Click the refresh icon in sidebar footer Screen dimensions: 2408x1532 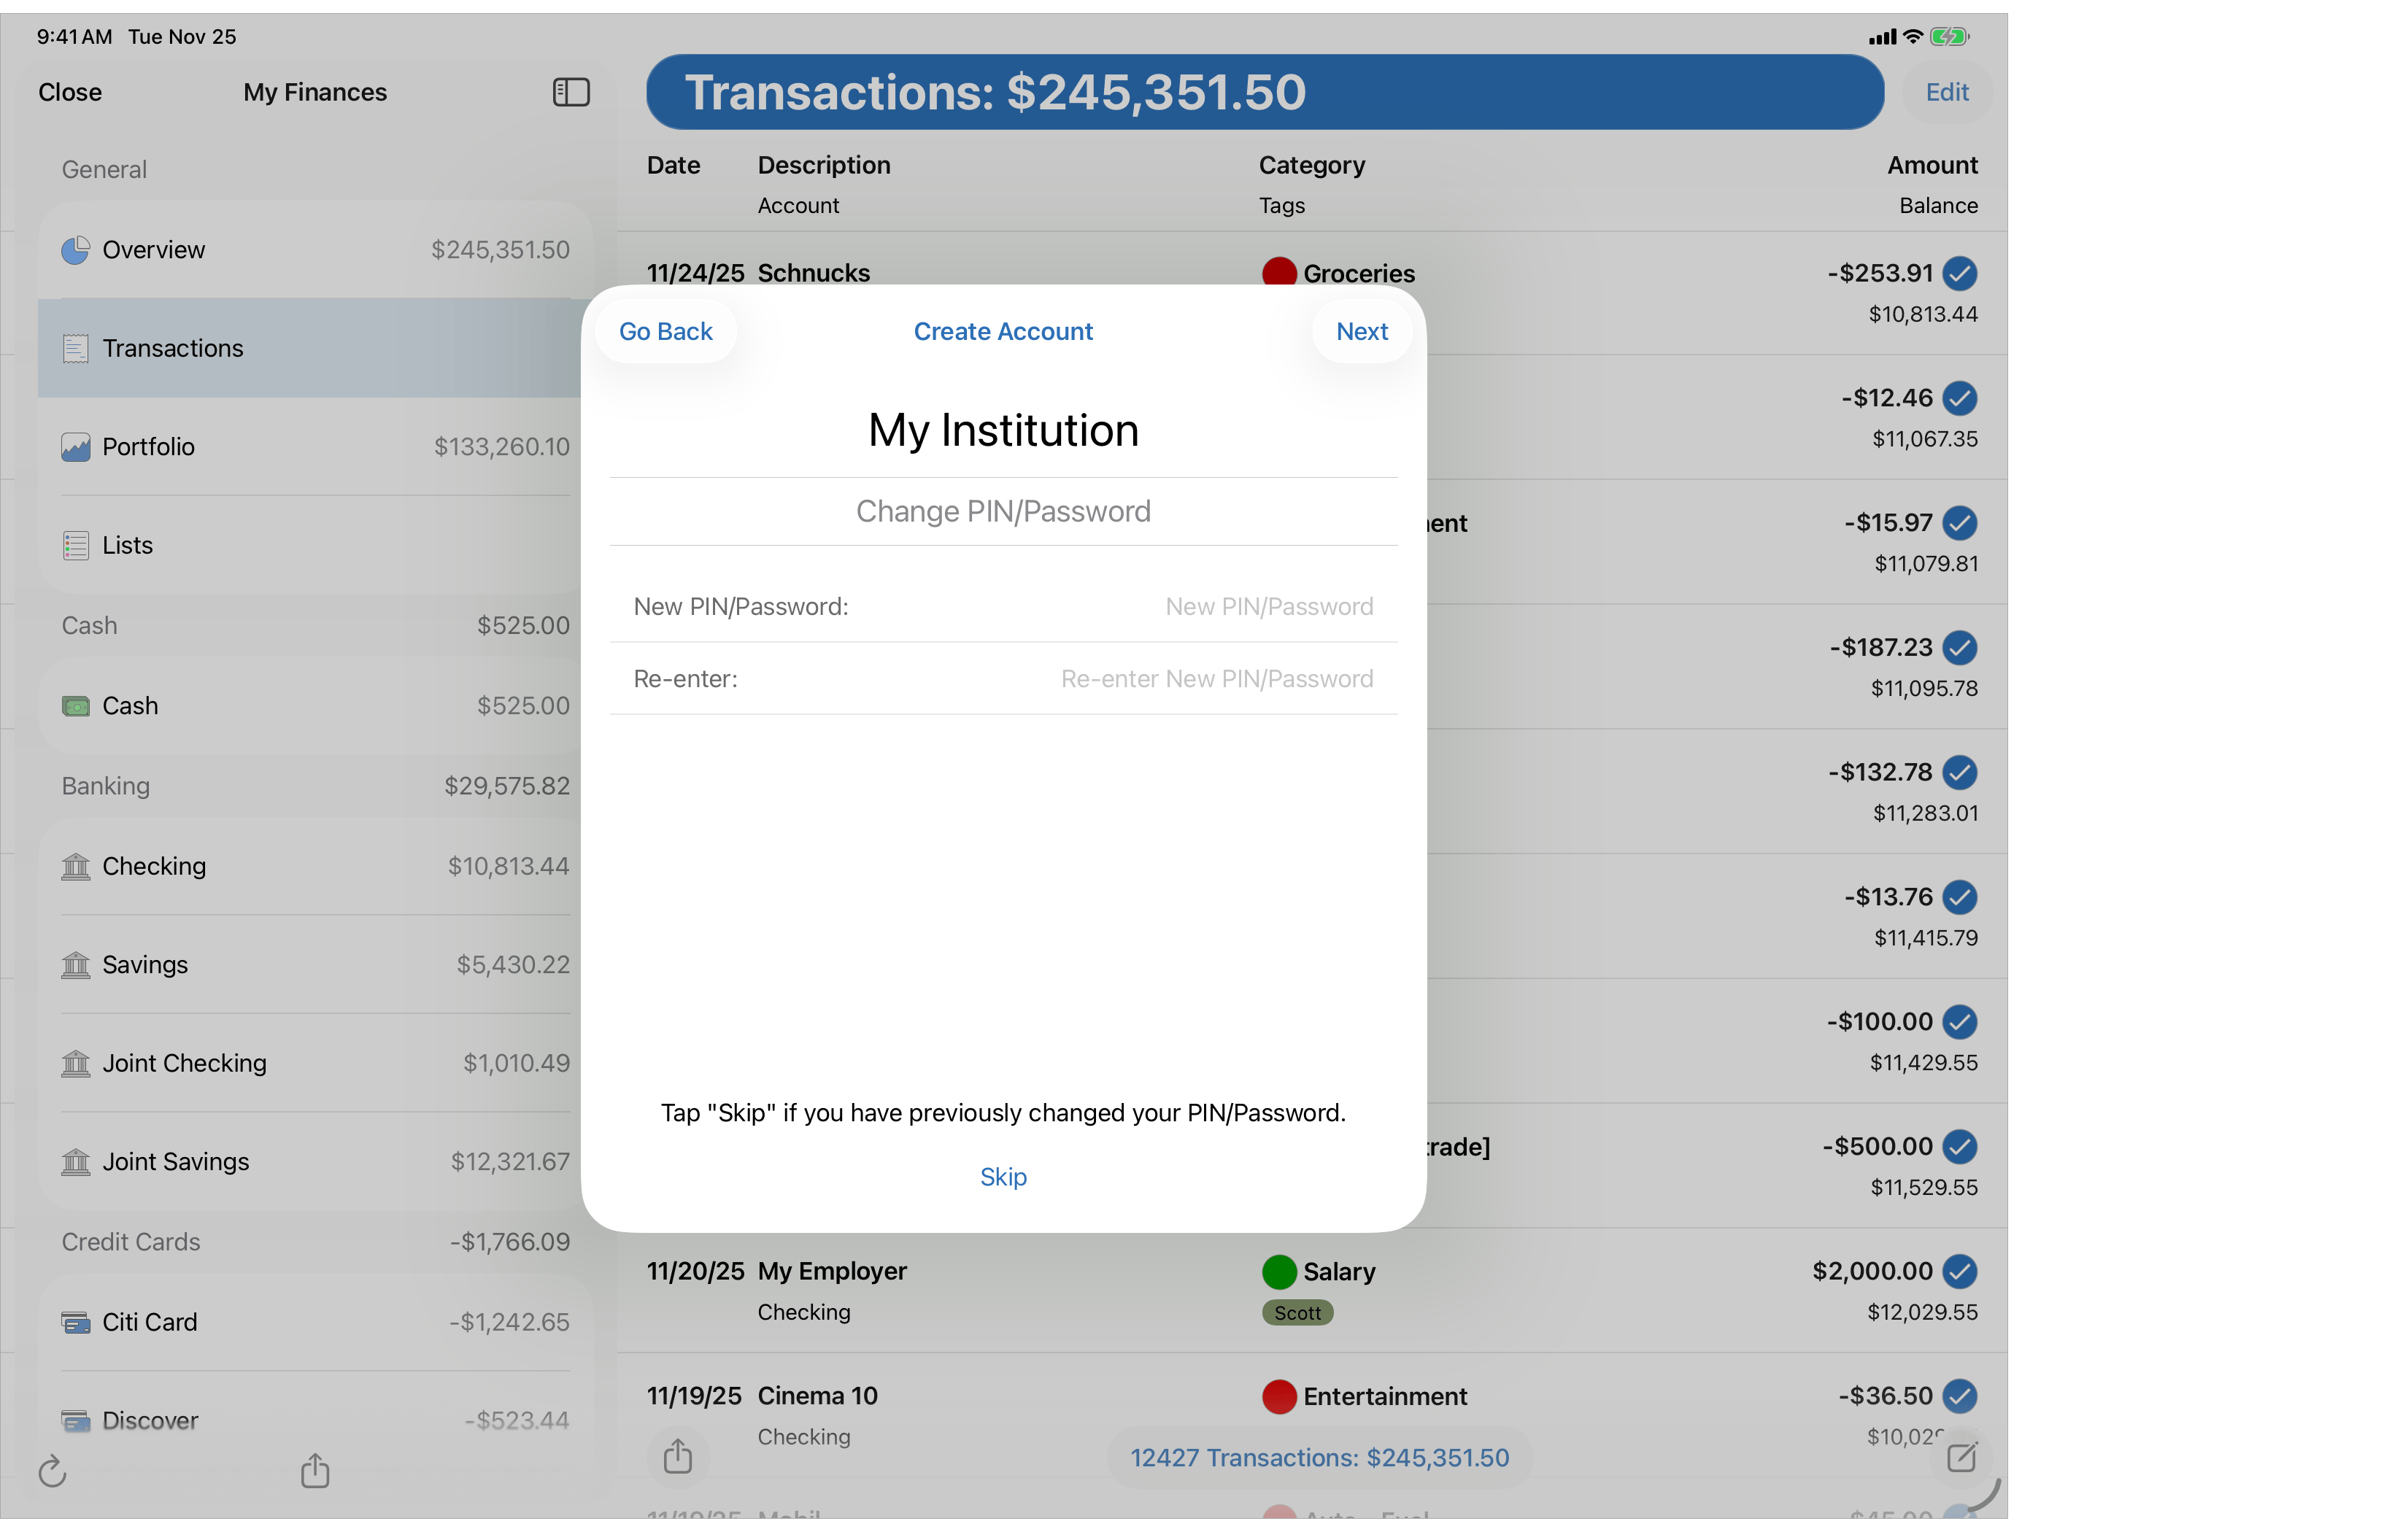[52, 1471]
